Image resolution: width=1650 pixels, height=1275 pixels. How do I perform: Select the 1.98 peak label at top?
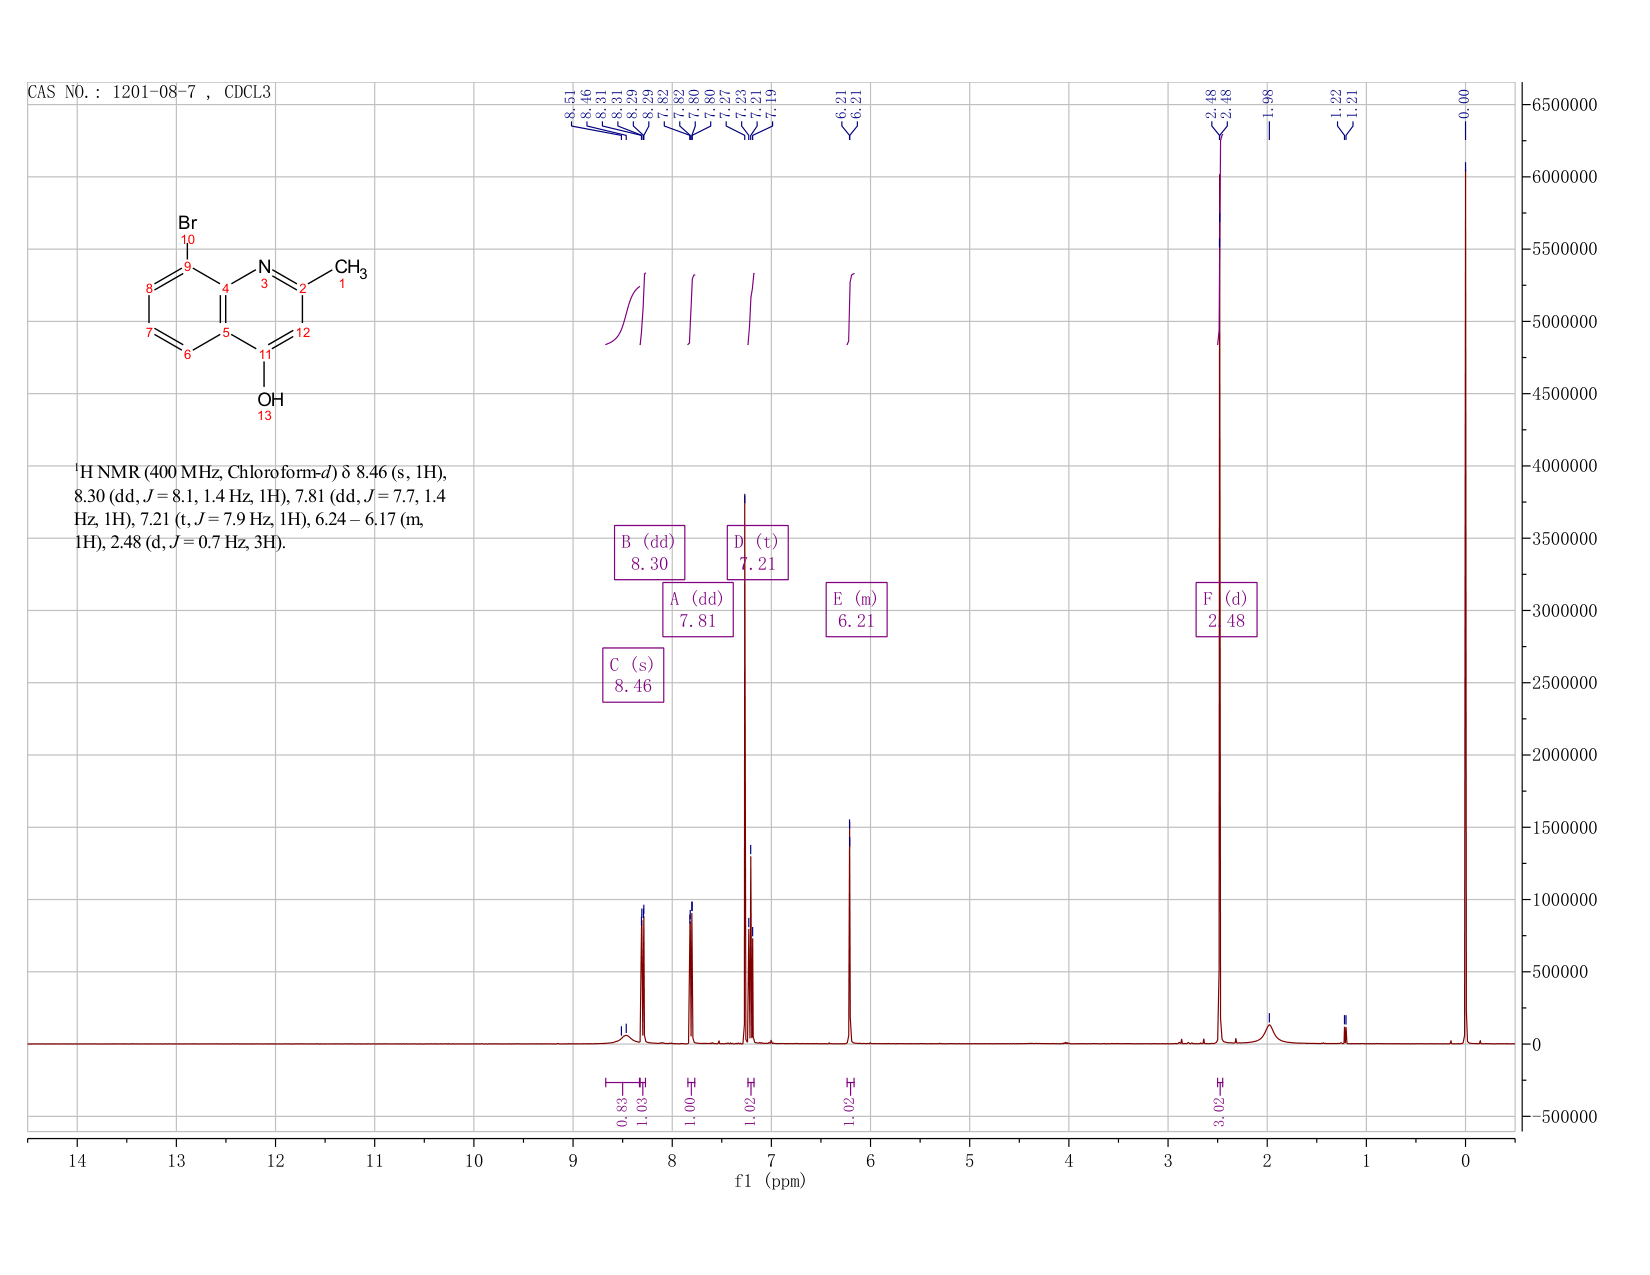point(1268,98)
